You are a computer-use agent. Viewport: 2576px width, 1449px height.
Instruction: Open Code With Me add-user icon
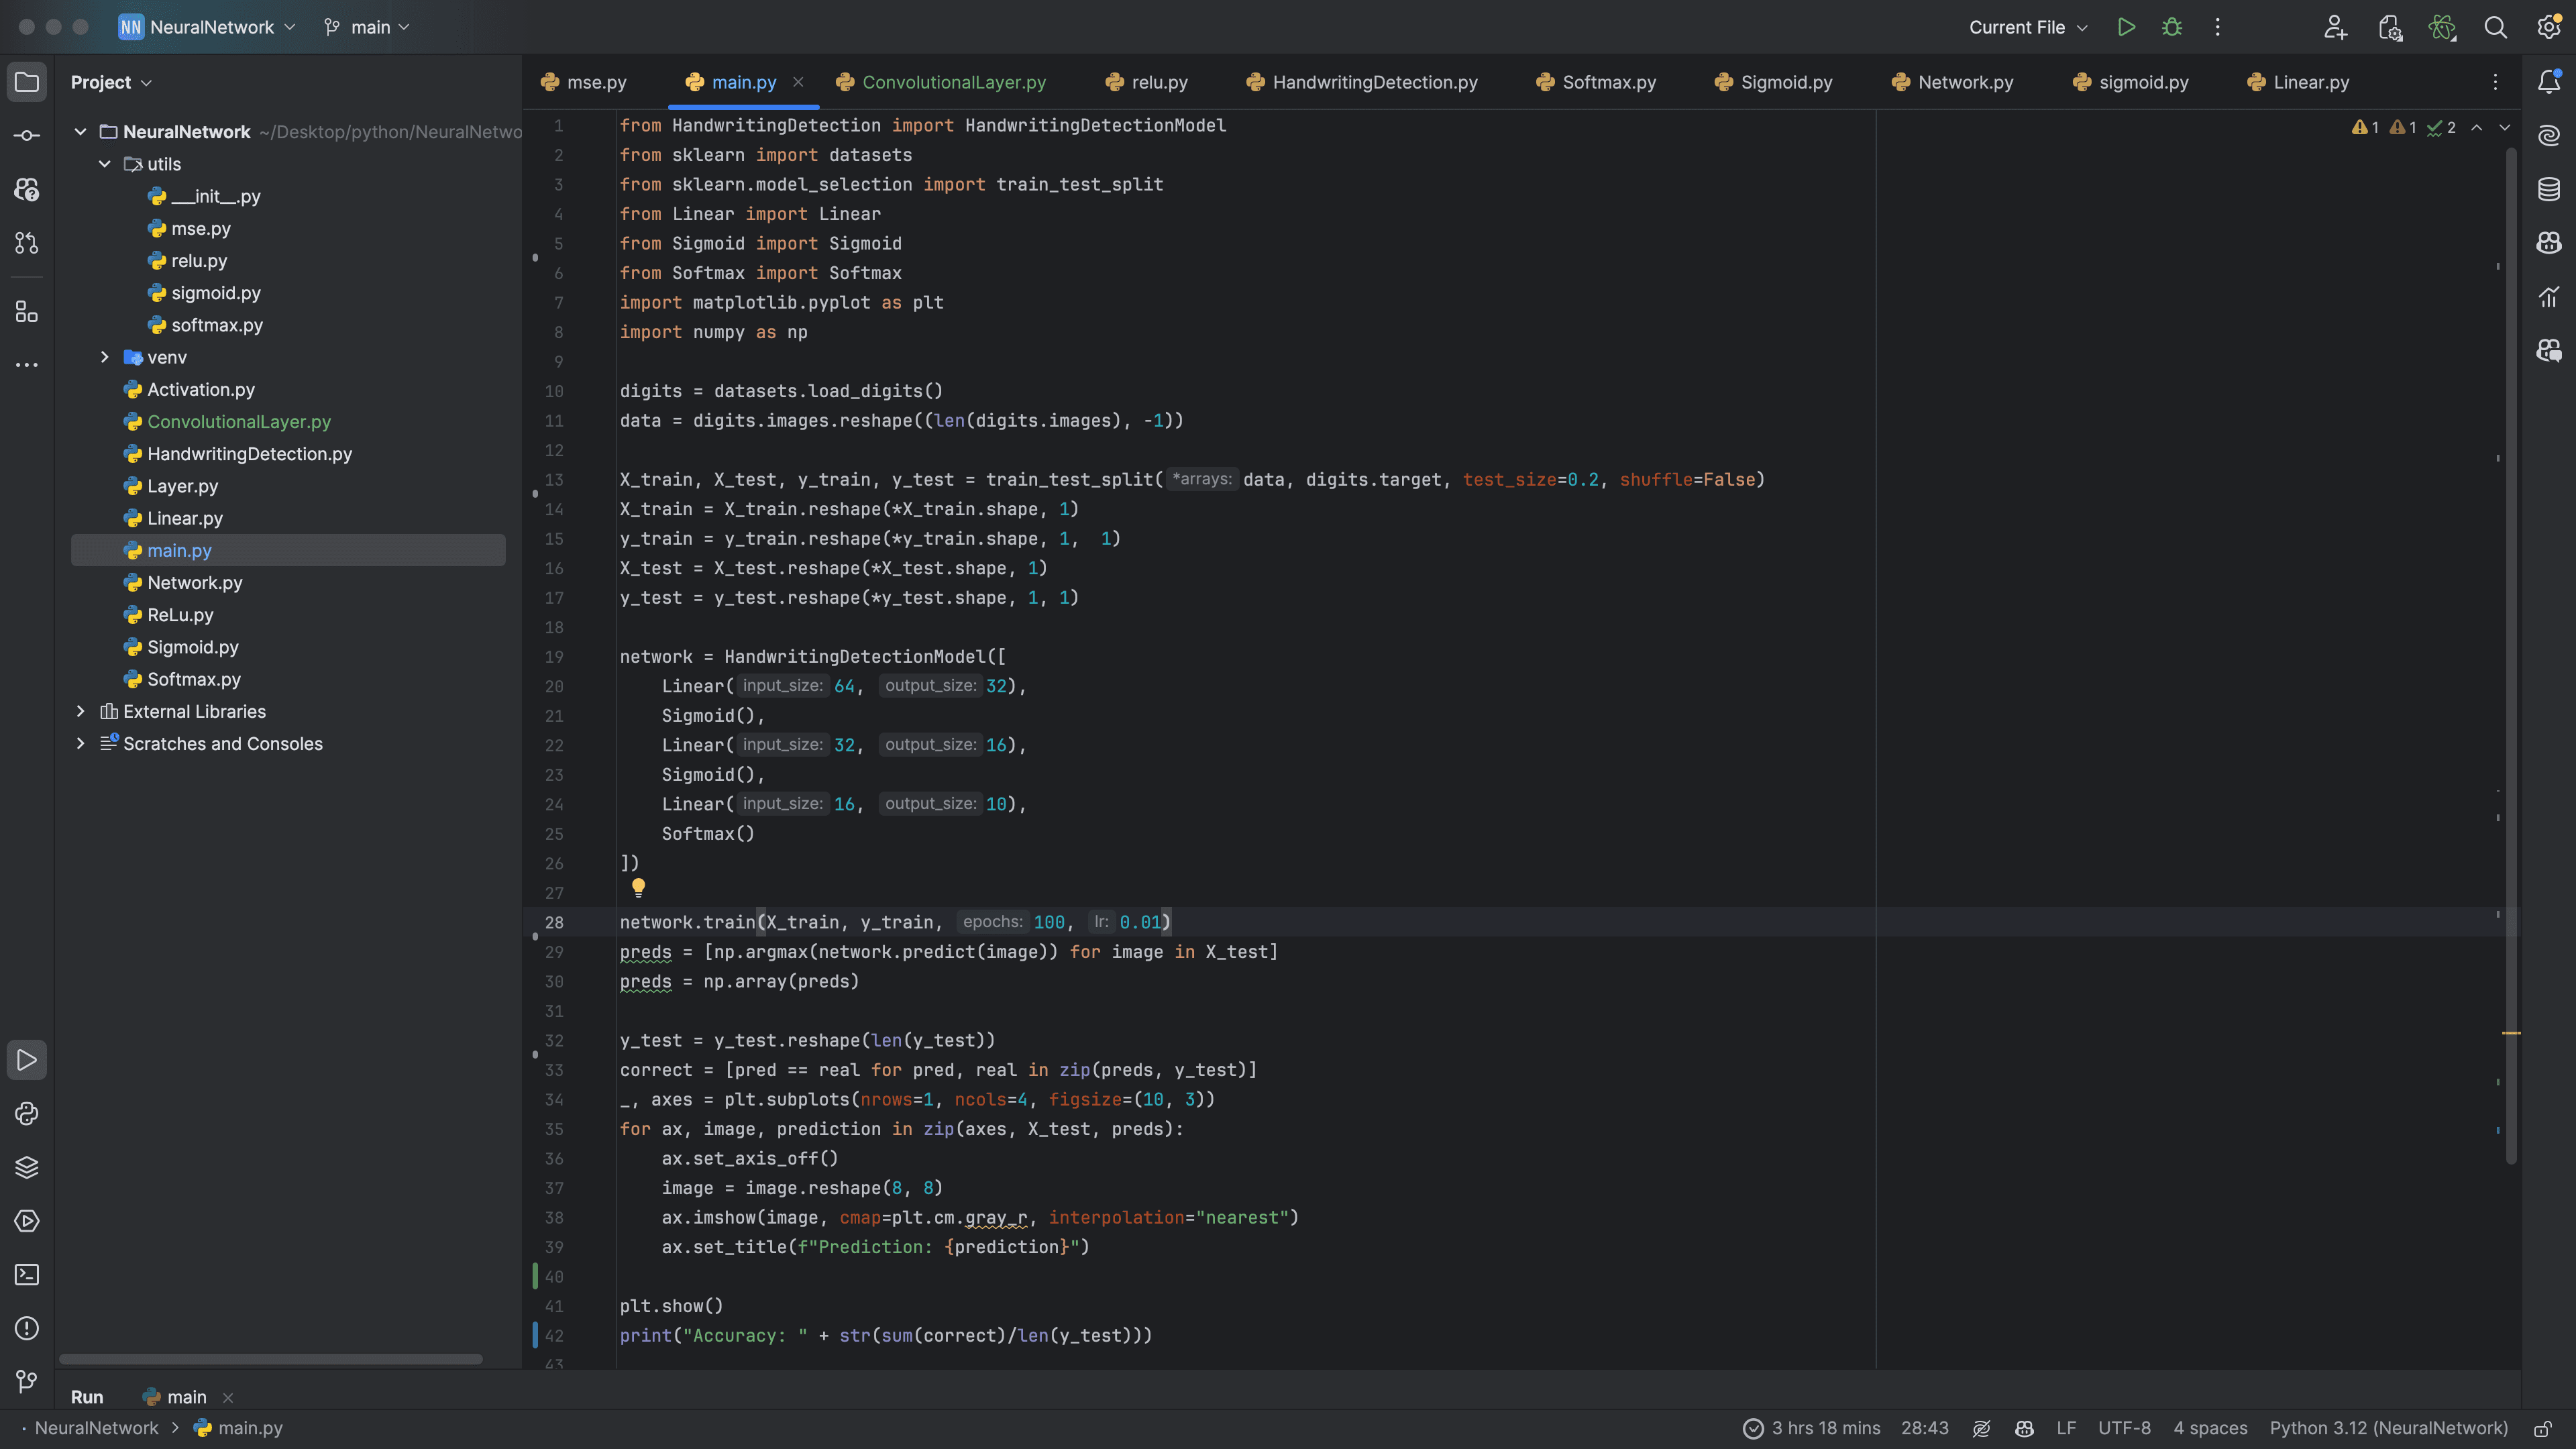2335,27
